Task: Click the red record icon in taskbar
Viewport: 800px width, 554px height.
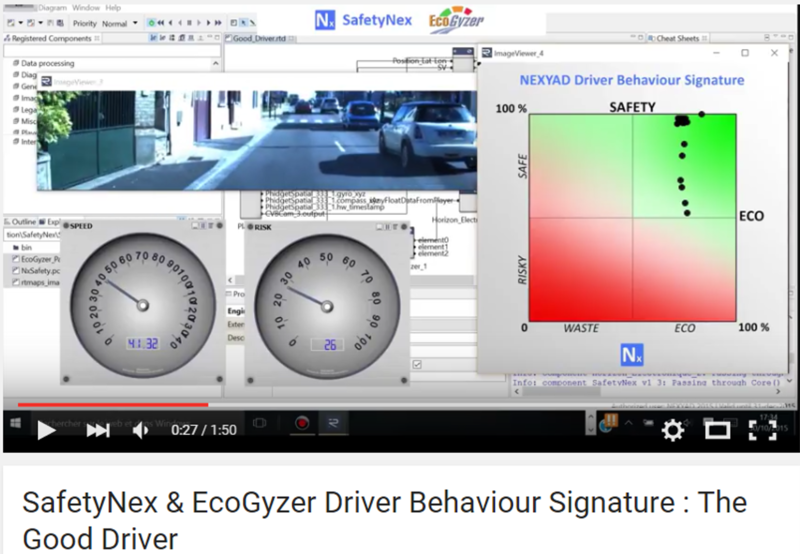Action: (x=302, y=423)
